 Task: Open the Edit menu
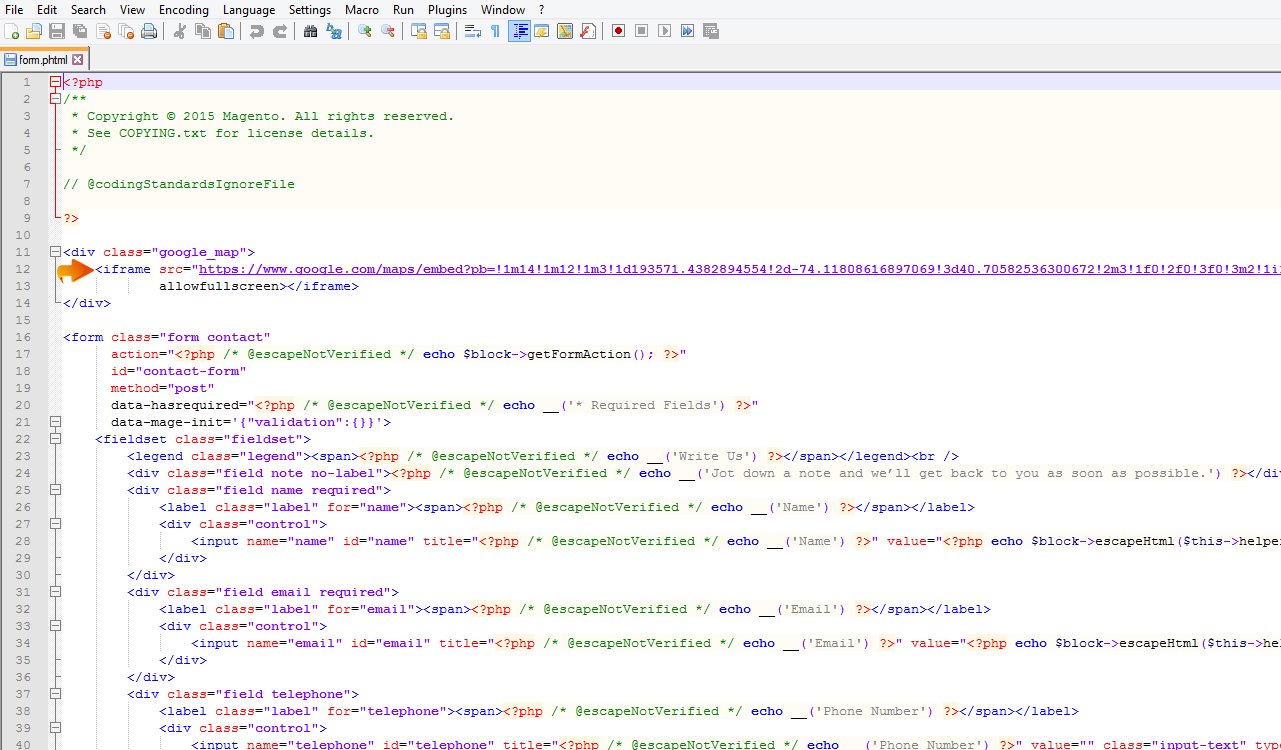47,9
